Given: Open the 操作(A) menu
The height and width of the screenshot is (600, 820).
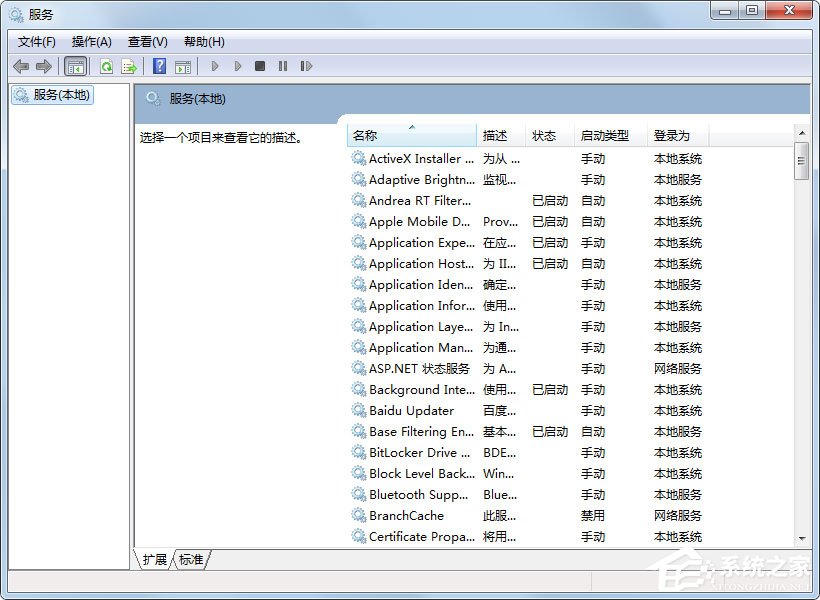Looking at the screenshot, I should coord(92,41).
